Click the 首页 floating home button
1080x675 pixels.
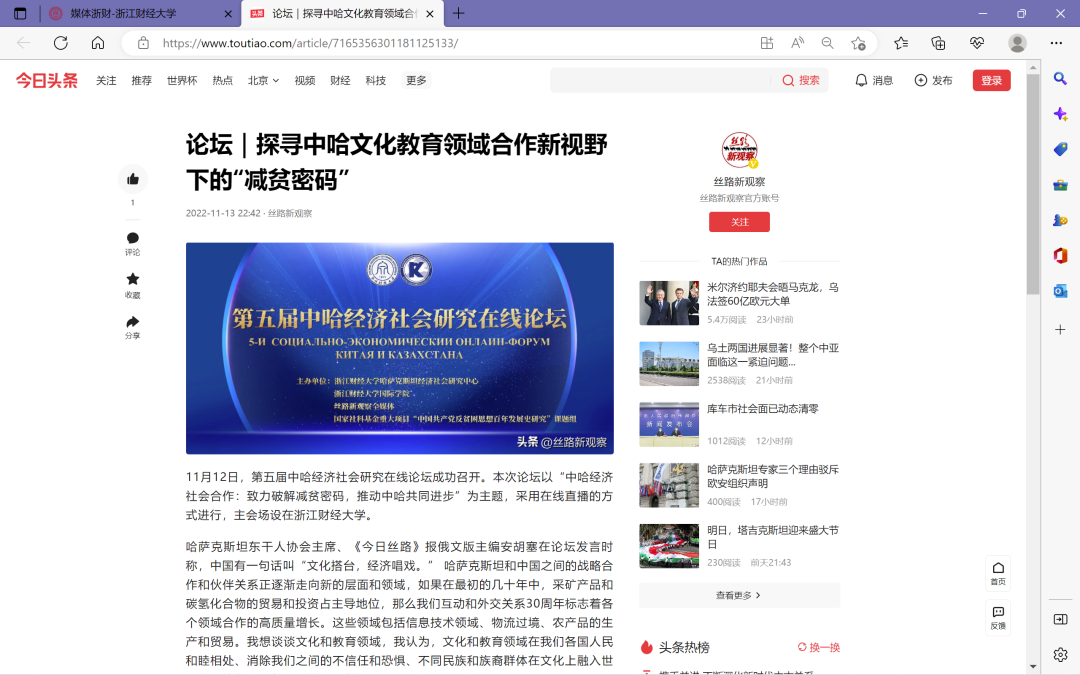pyautogui.click(x=998, y=573)
